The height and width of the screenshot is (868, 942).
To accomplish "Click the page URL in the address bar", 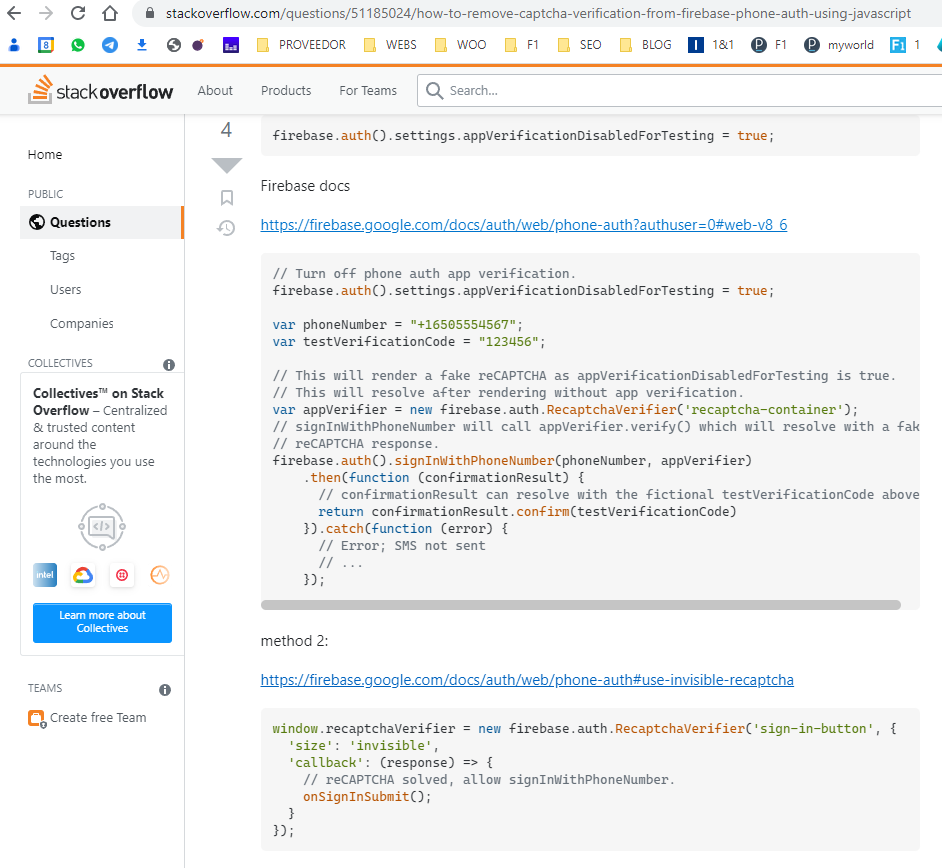I will (538, 13).
